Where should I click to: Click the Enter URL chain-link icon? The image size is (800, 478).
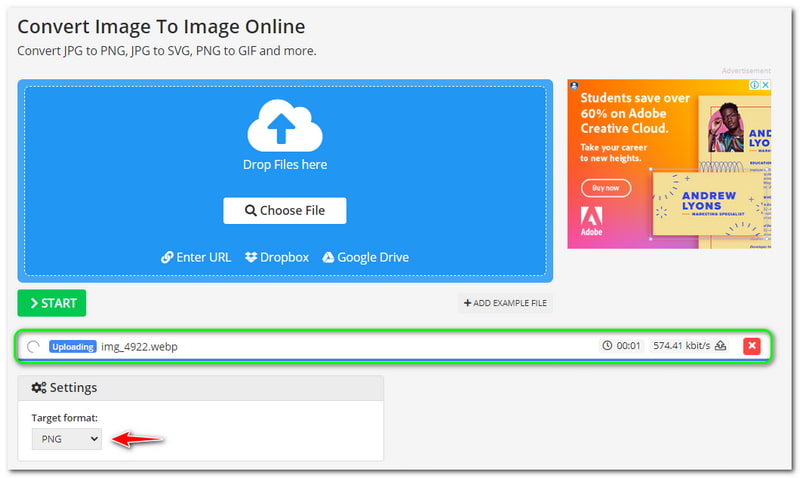pos(167,257)
